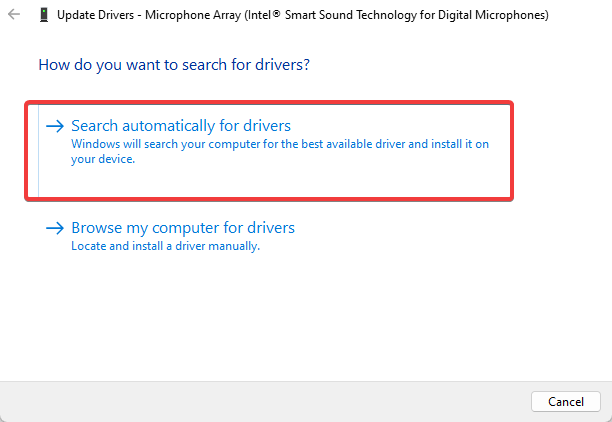Click the 'Locate and install a driver manually' text
This screenshot has width=612, height=422.
(165, 246)
